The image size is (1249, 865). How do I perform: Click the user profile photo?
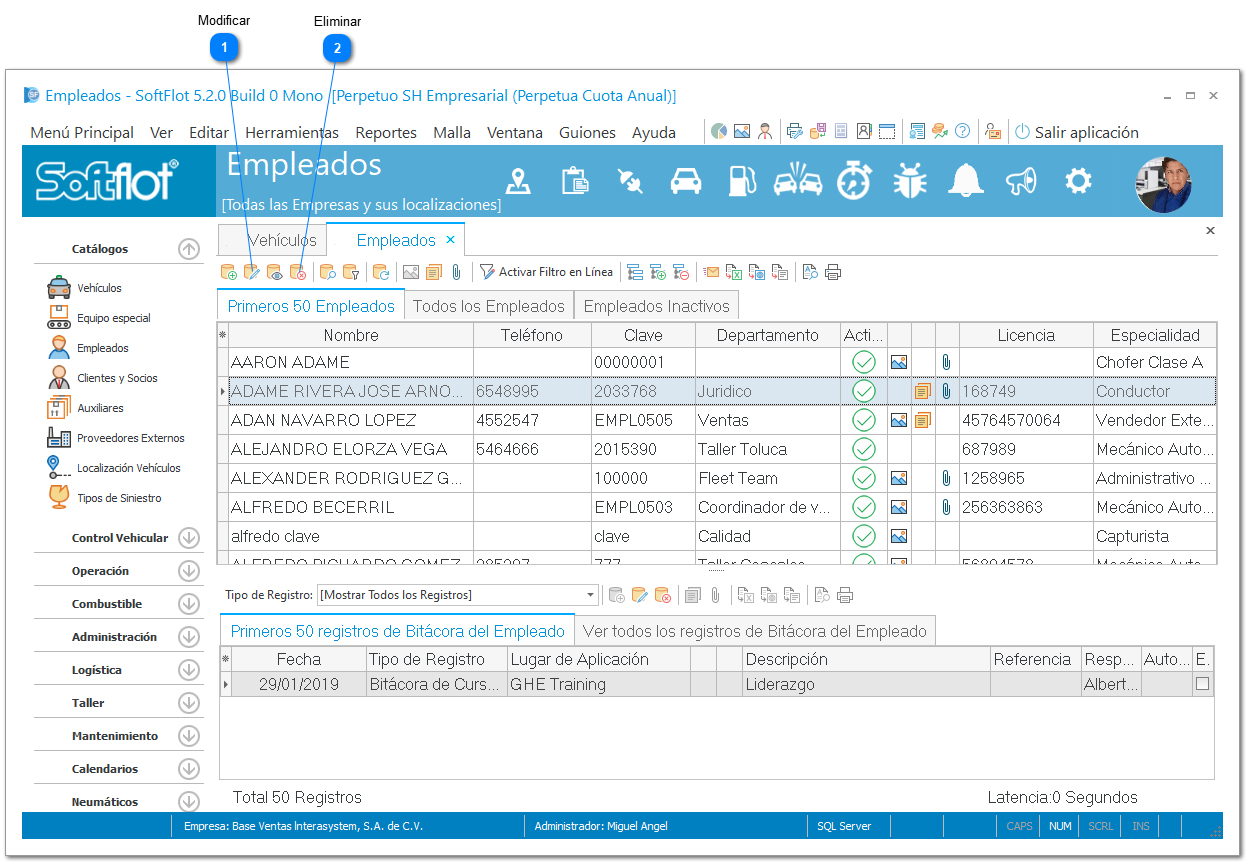point(1164,185)
